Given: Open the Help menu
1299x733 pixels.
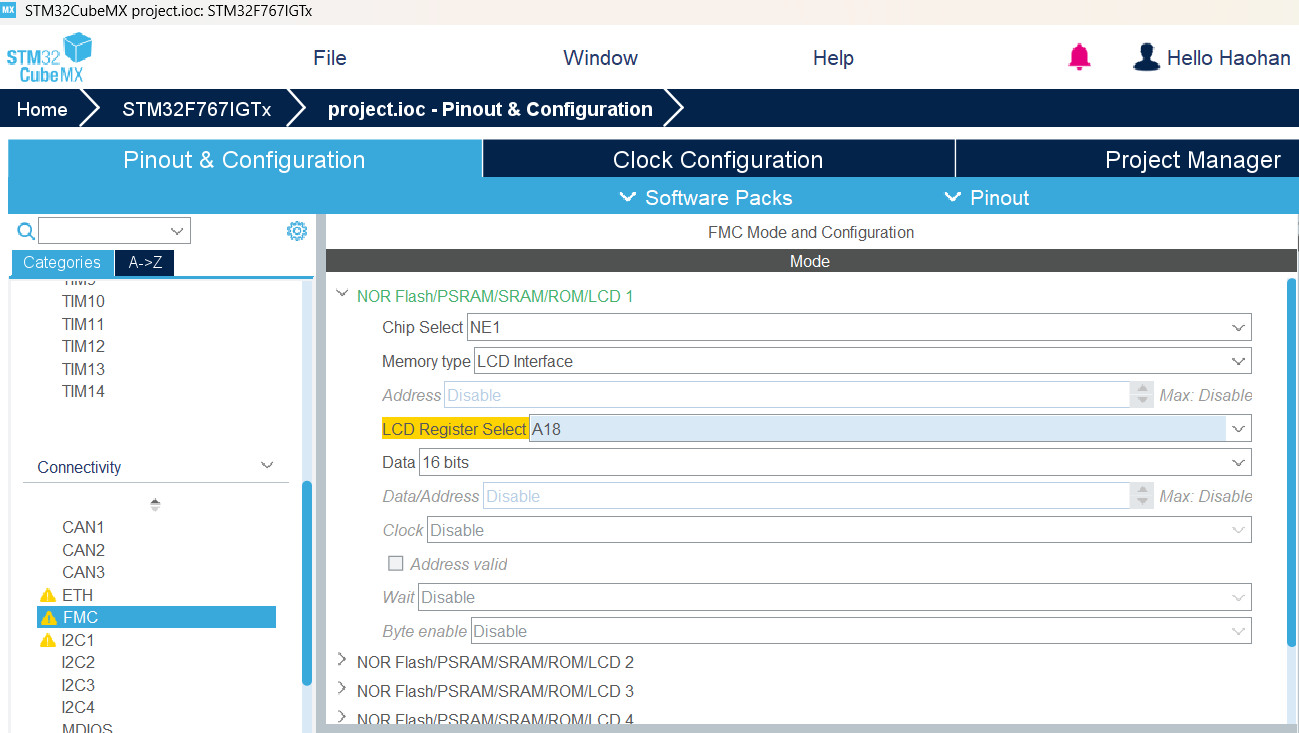Looking at the screenshot, I should (833, 57).
